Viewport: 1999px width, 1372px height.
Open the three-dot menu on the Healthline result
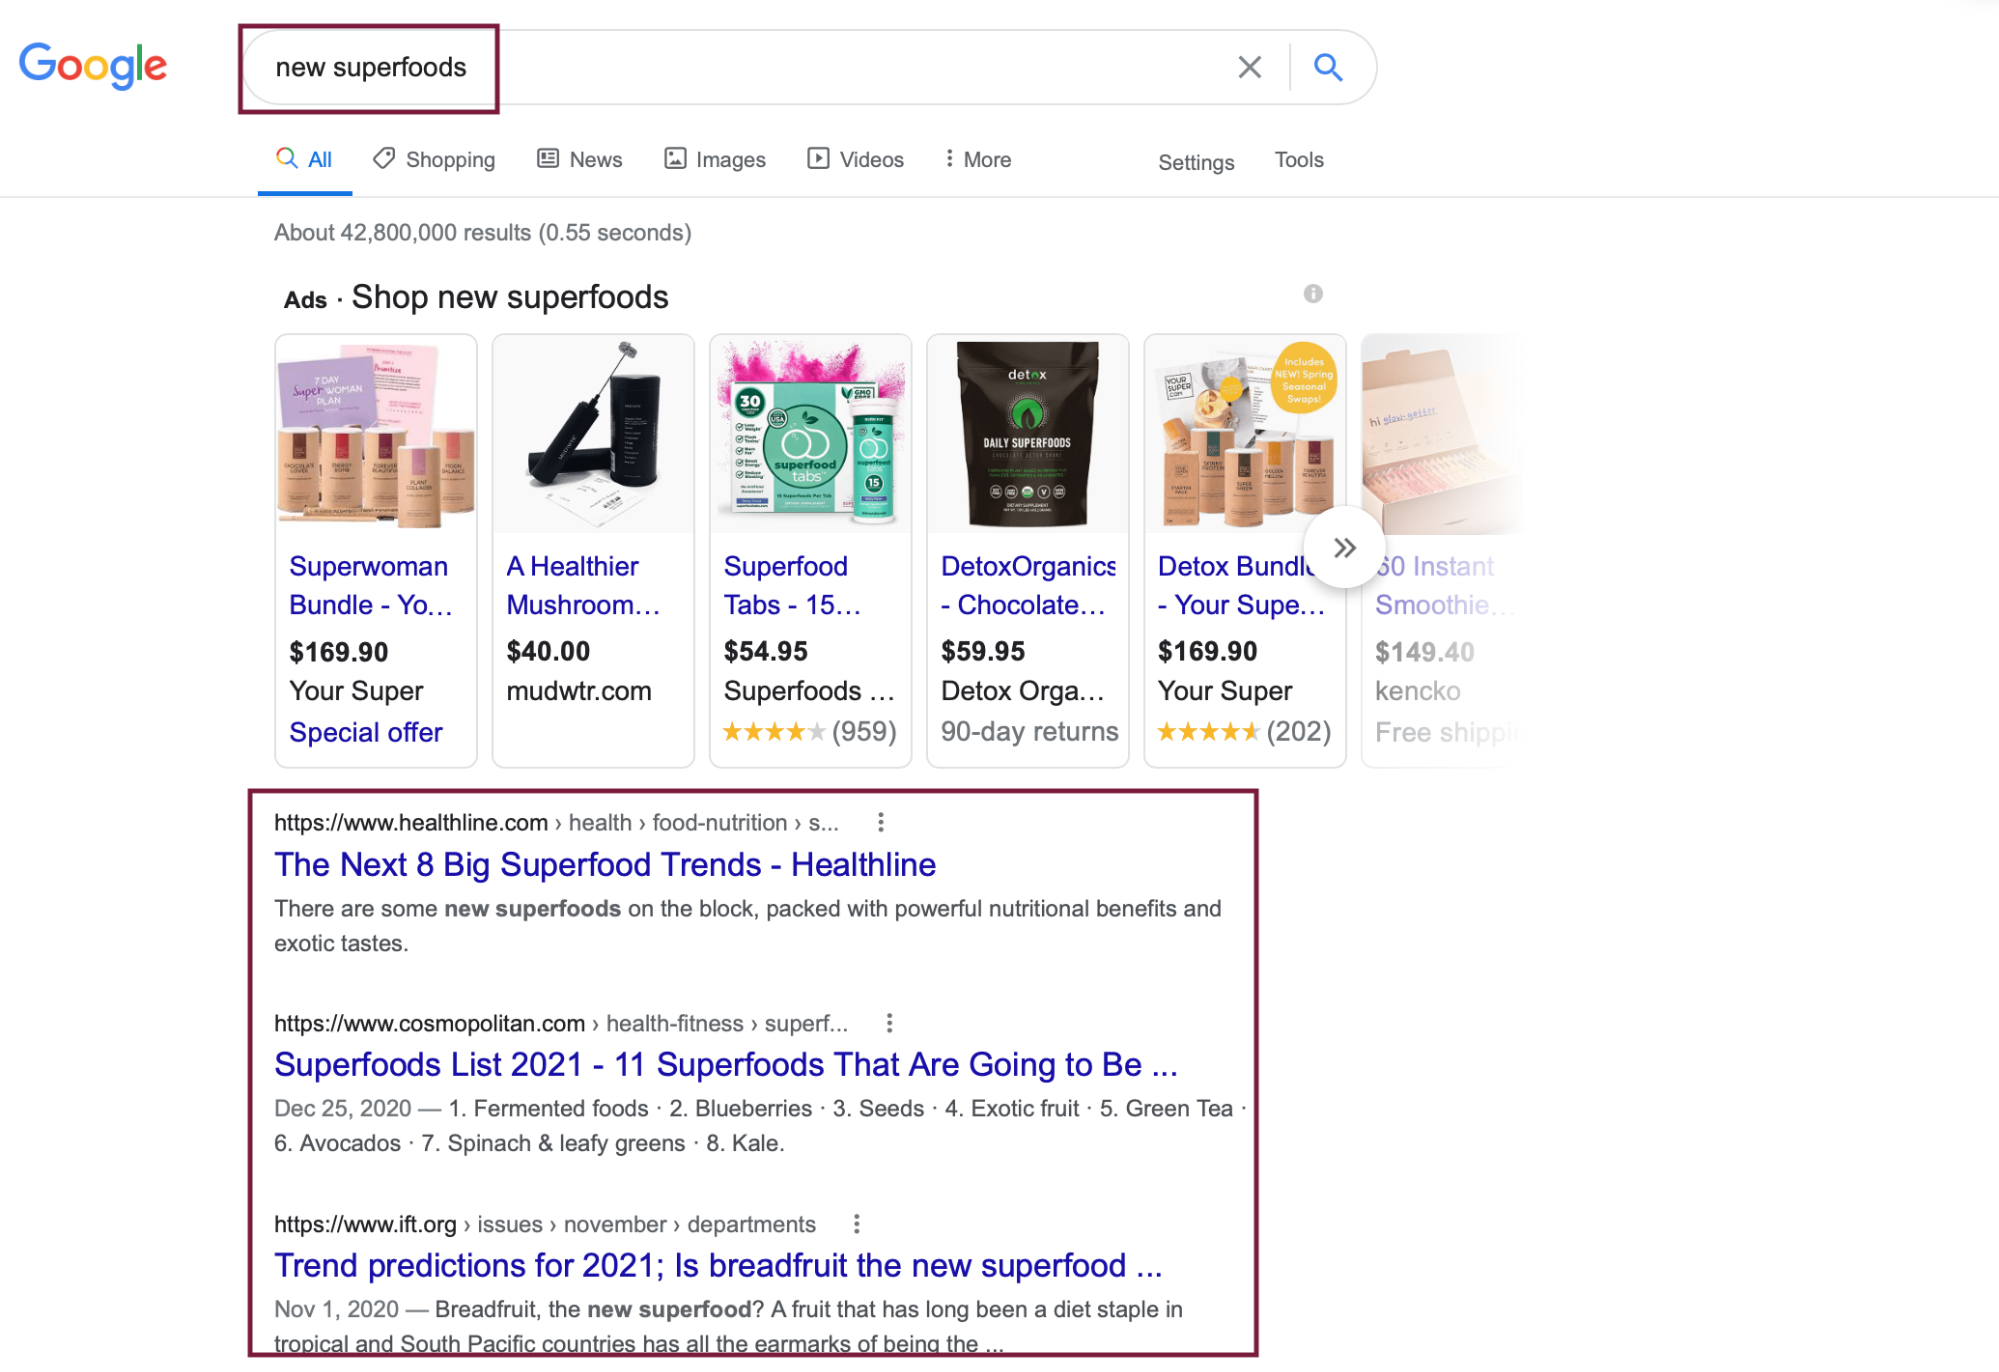click(881, 822)
